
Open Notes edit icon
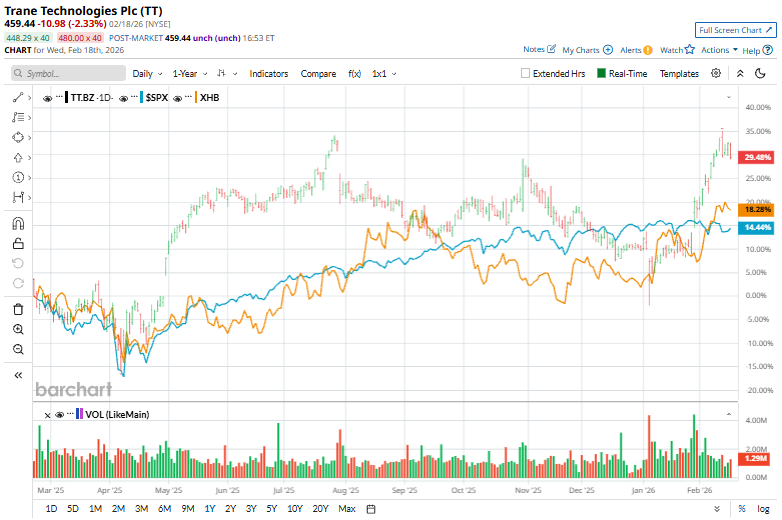point(551,49)
